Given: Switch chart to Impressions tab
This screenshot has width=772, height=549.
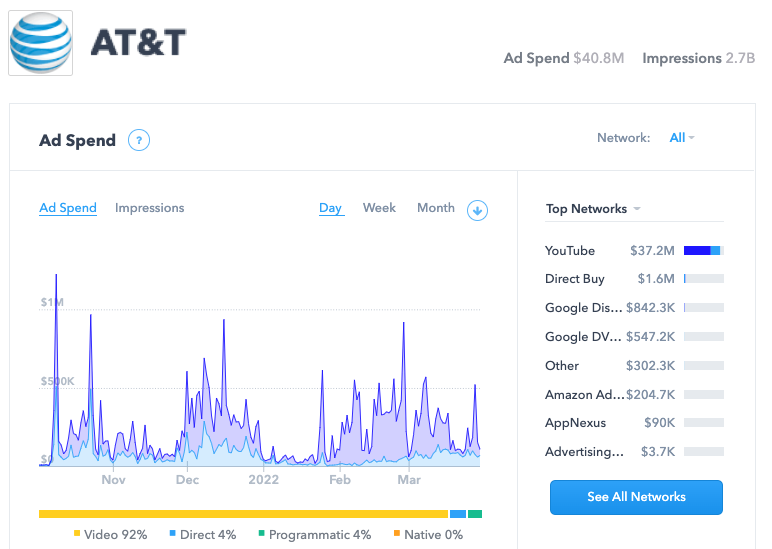Looking at the screenshot, I should pyautogui.click(x=150, y=208).
